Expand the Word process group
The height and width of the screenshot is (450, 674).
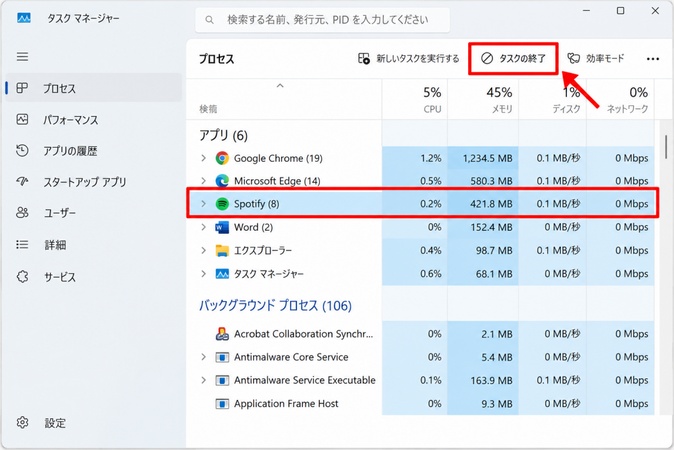coord(203,227)
